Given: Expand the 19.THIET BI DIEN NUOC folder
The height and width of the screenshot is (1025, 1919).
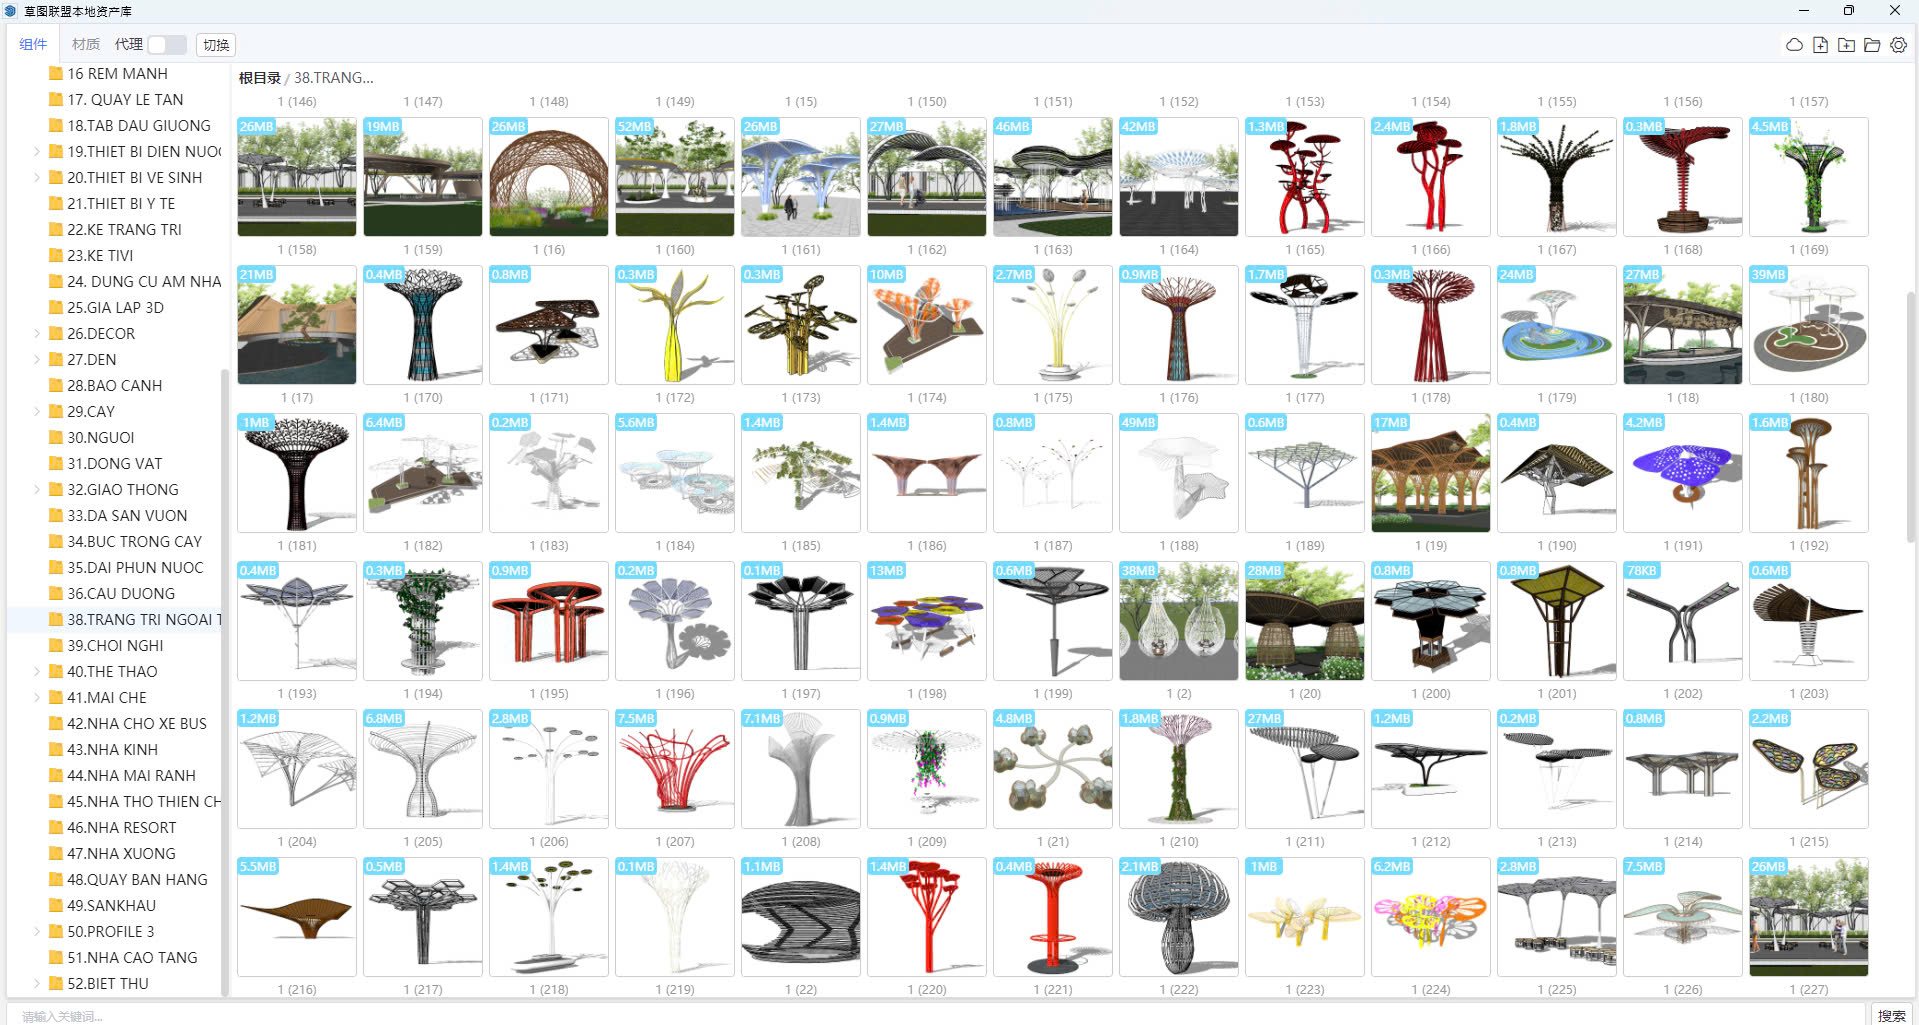Looking at the screenshot, I should coord(37,152).
